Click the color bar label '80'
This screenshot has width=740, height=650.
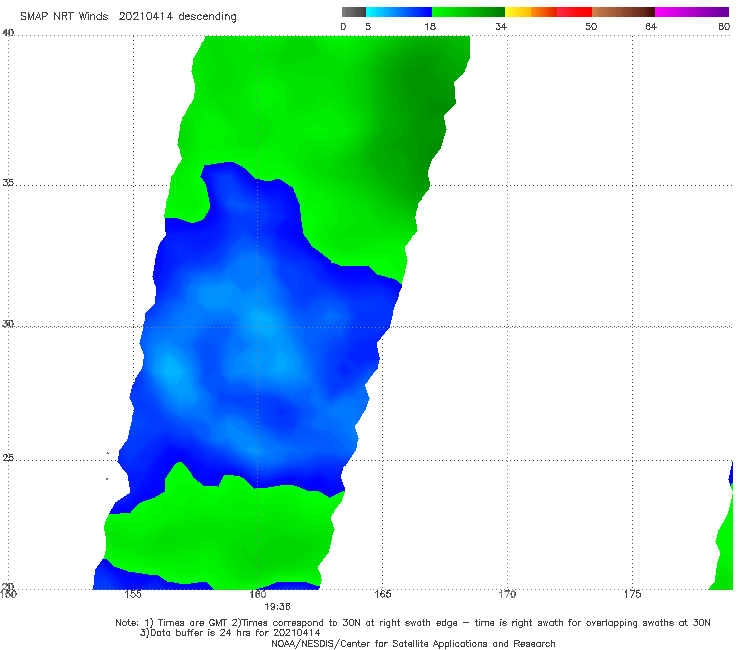tap(724, 27)
